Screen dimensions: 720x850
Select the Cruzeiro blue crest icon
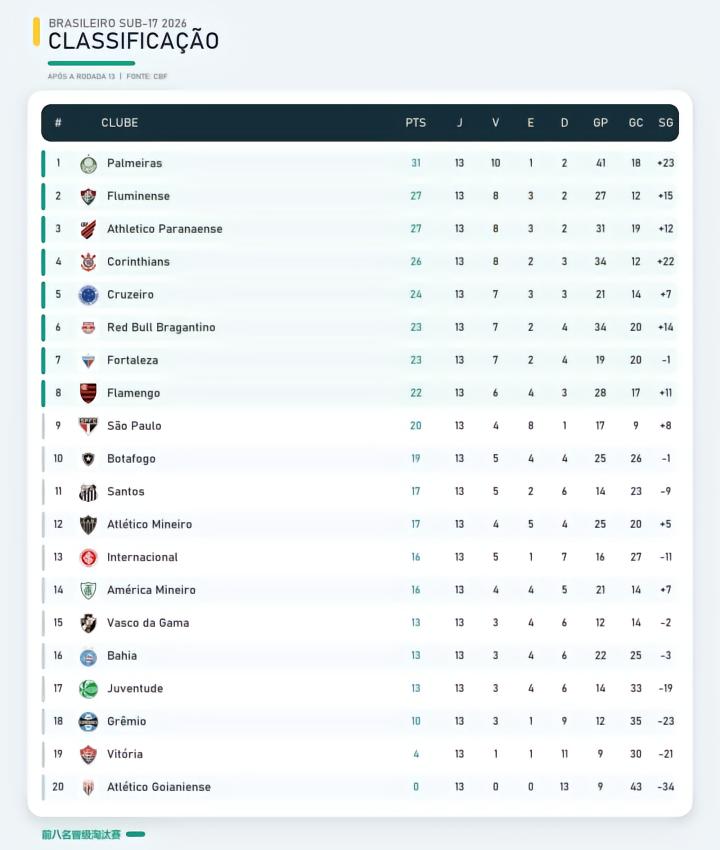[x=88, y=295]
